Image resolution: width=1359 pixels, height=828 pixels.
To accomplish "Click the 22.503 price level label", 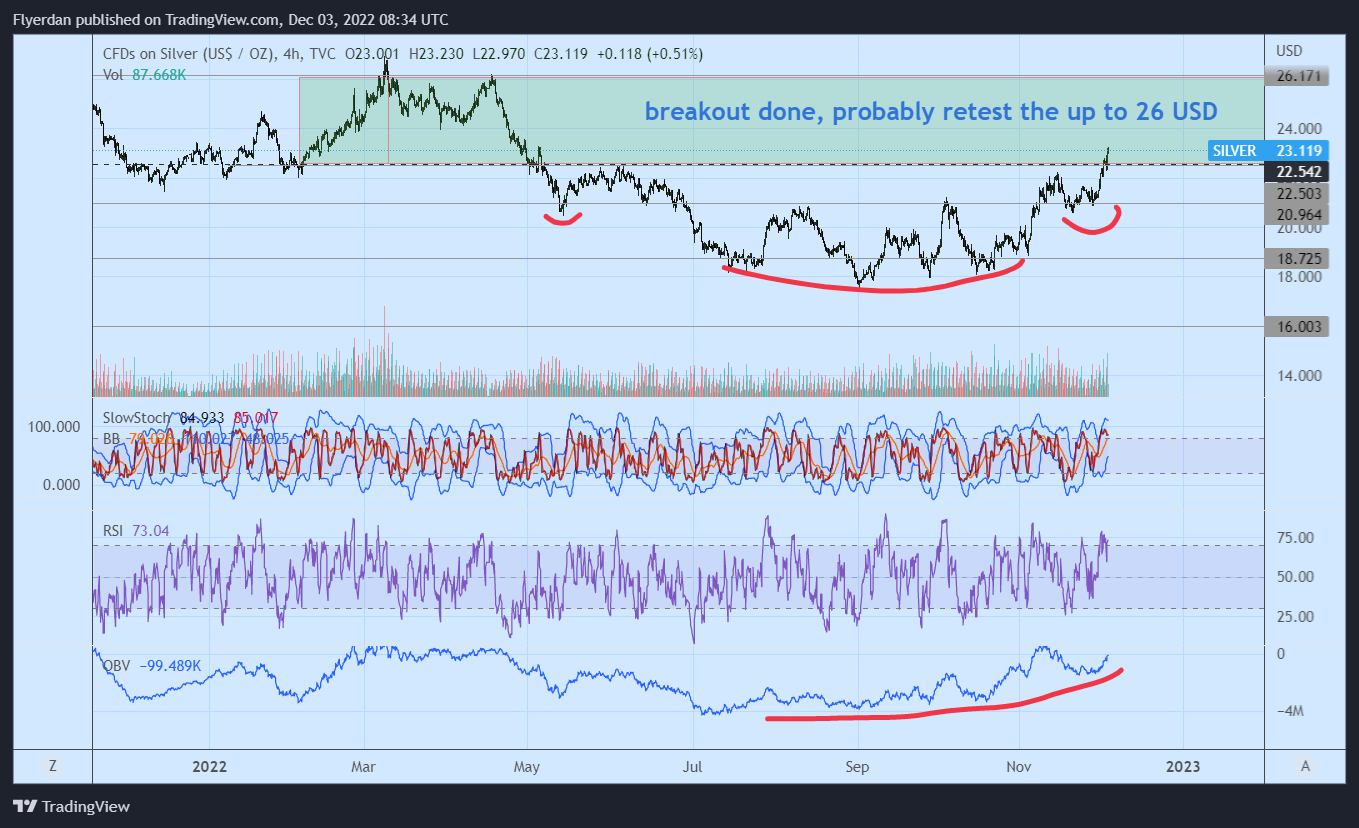I will [1296, 194].
